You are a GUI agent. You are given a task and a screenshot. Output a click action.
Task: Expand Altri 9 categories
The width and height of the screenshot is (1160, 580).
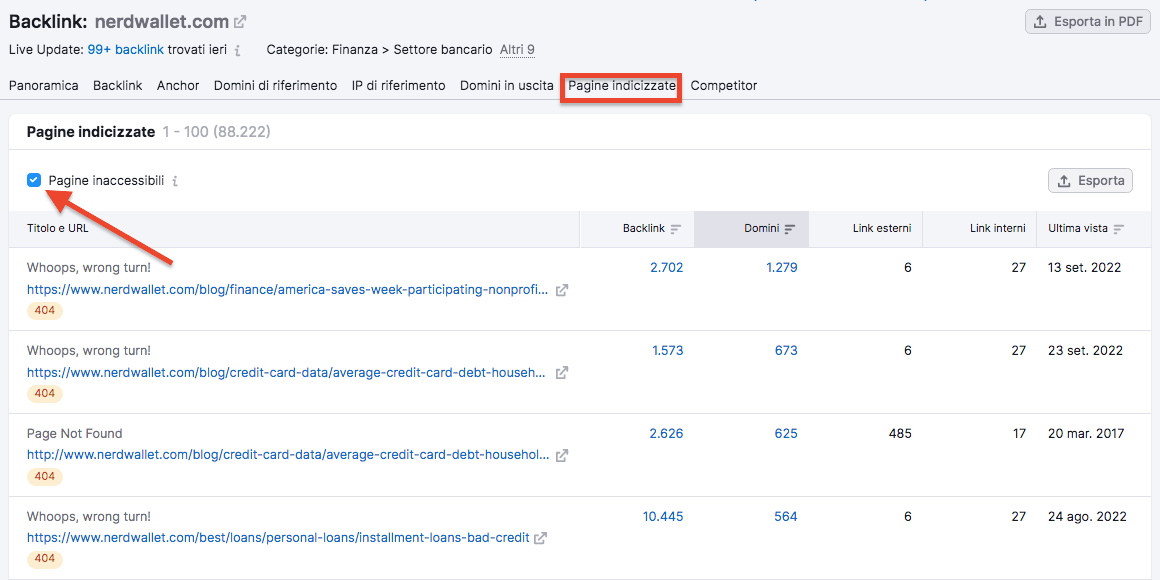pos(517,50)
